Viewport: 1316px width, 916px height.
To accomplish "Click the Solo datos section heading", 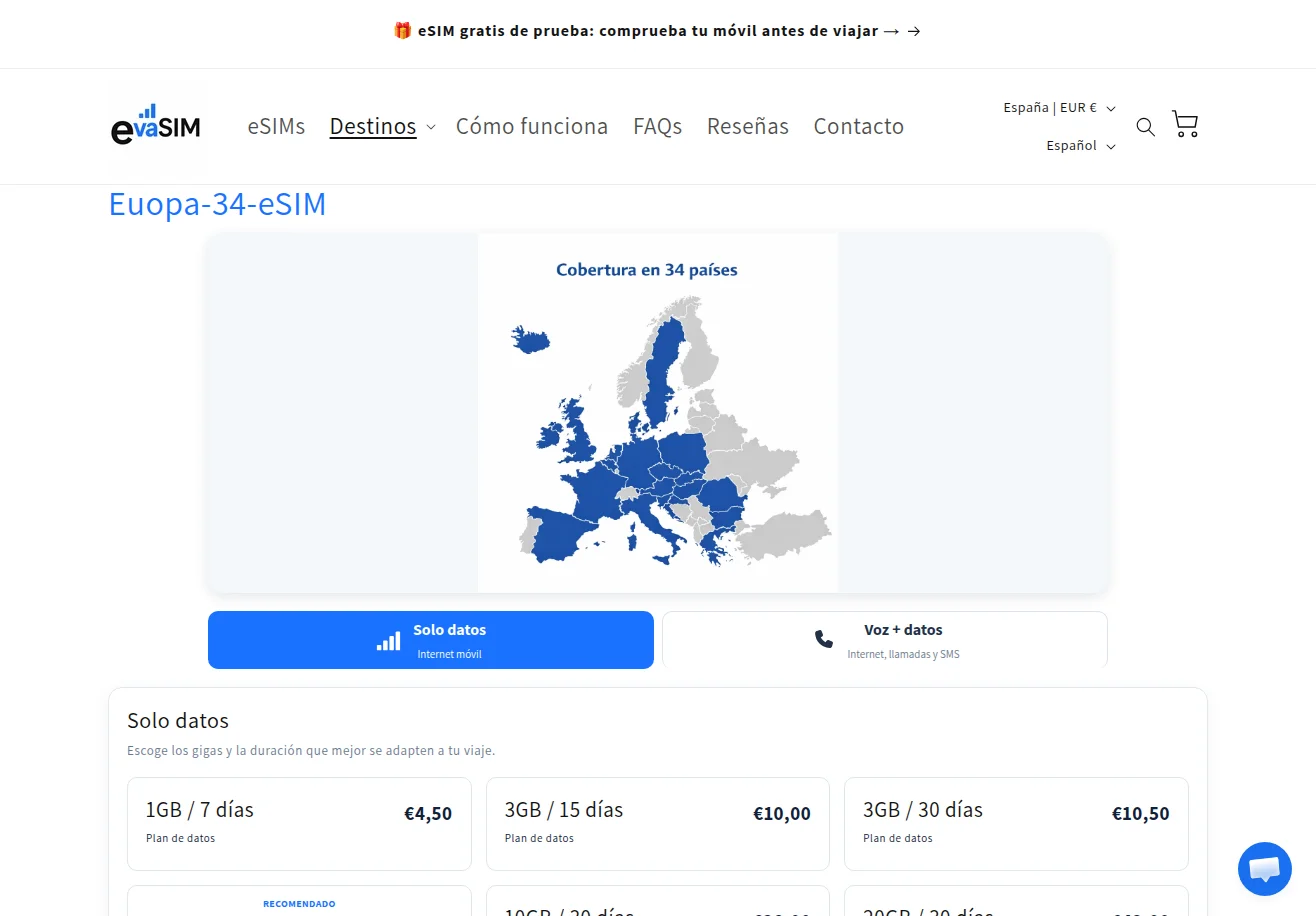I will pyautogui.click(x=178, y=721).
